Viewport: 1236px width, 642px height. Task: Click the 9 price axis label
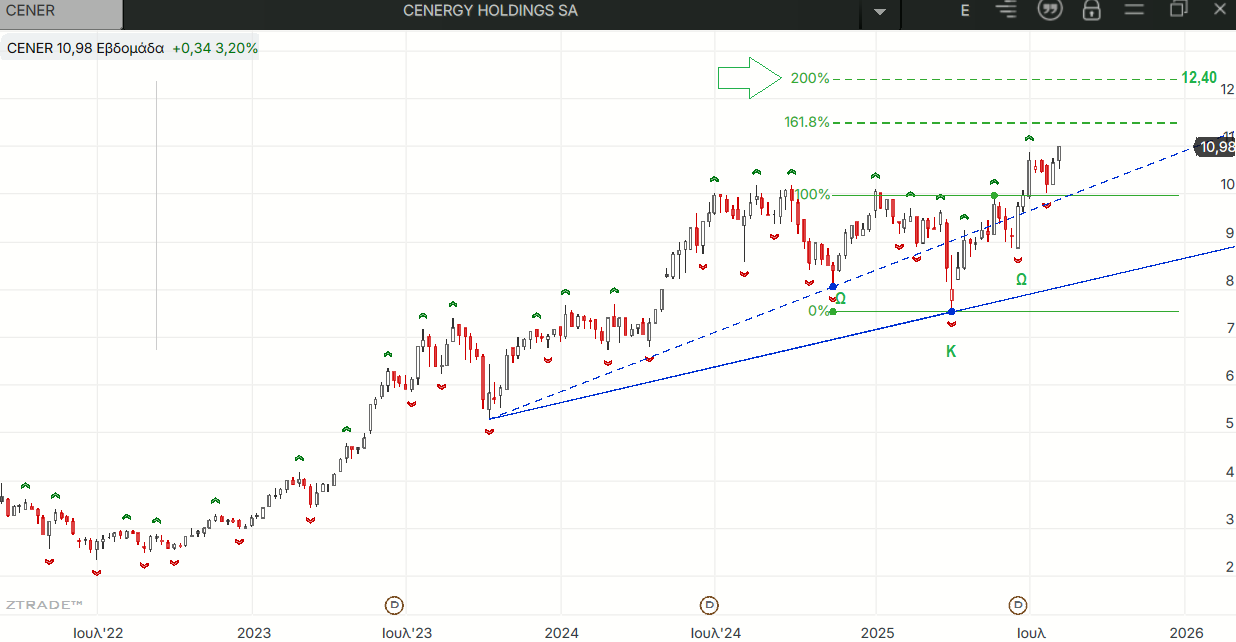(x=1229, y=233)
